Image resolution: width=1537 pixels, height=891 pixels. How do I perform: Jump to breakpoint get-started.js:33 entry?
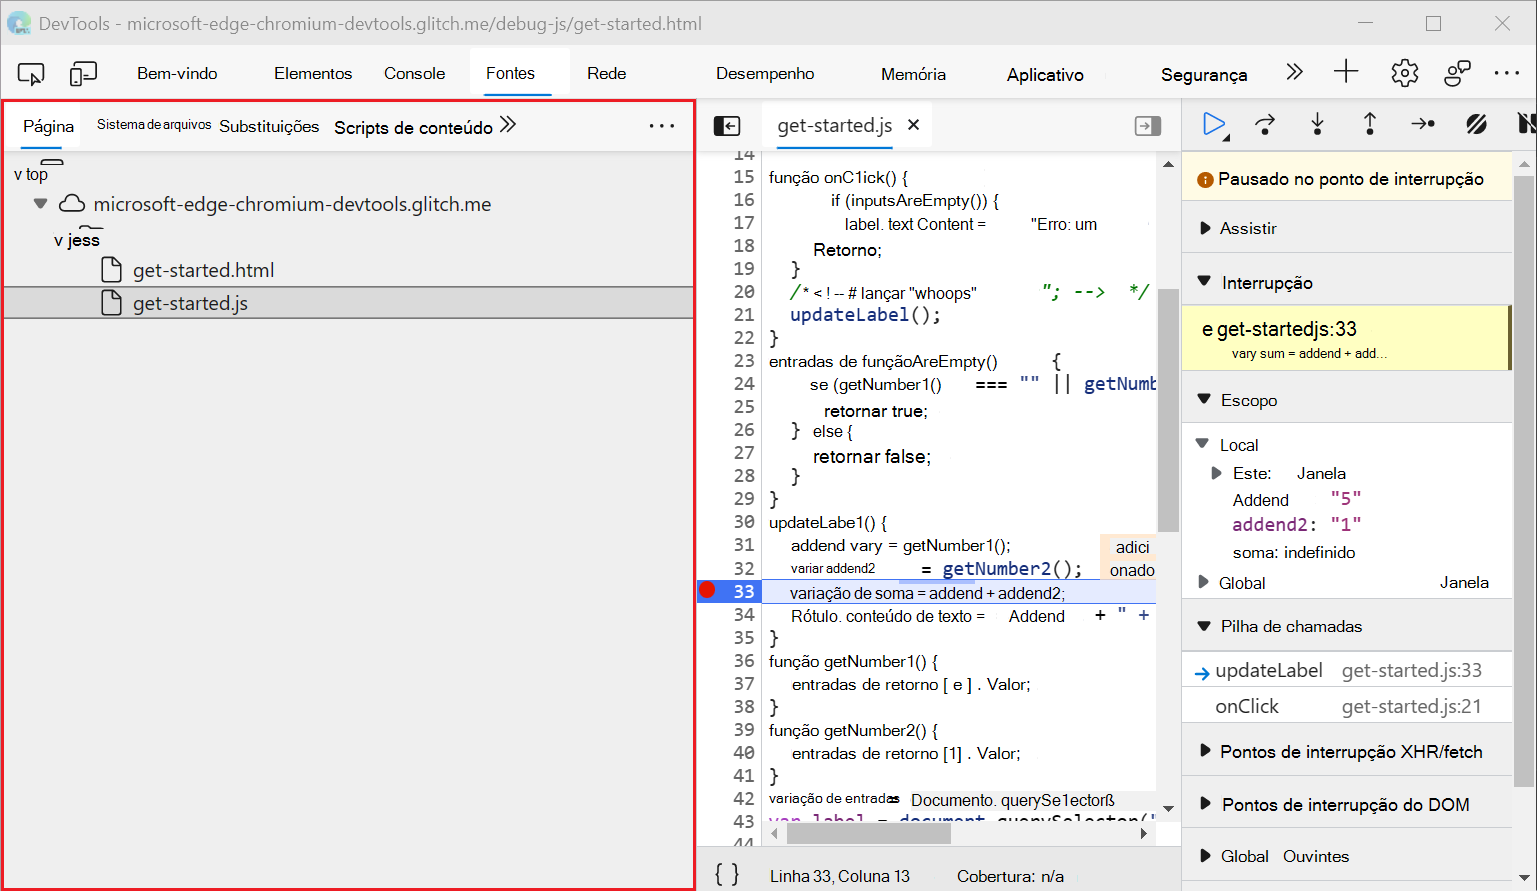pos(1346,339)
